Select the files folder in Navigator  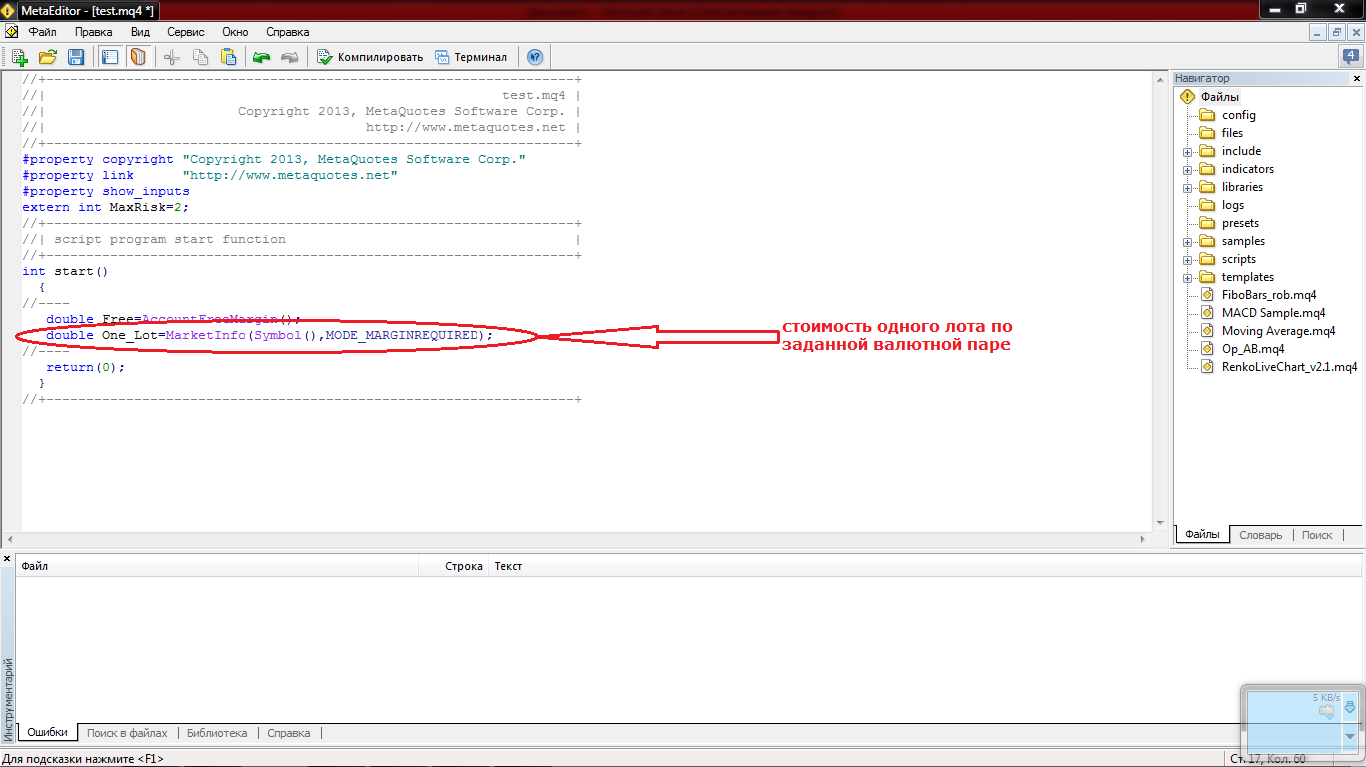pyautogui.click(x=1233, y=133)
